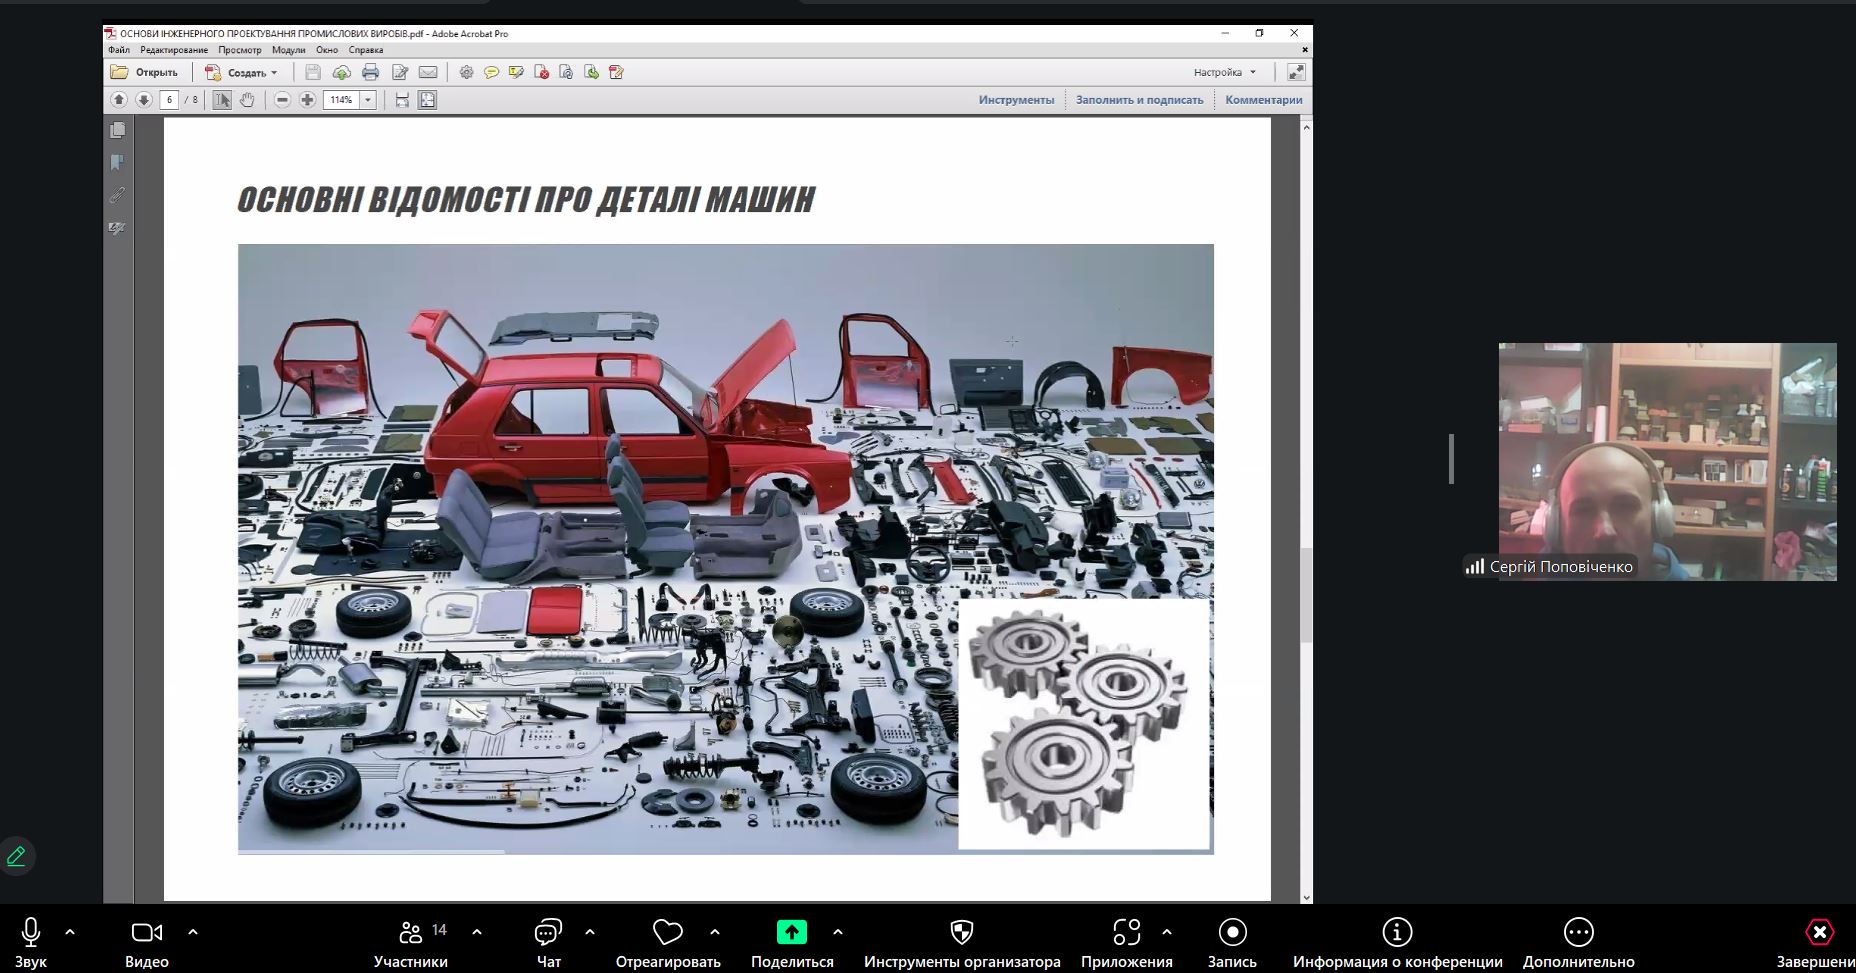Click the Send by email envelope icon

(428, 72)
